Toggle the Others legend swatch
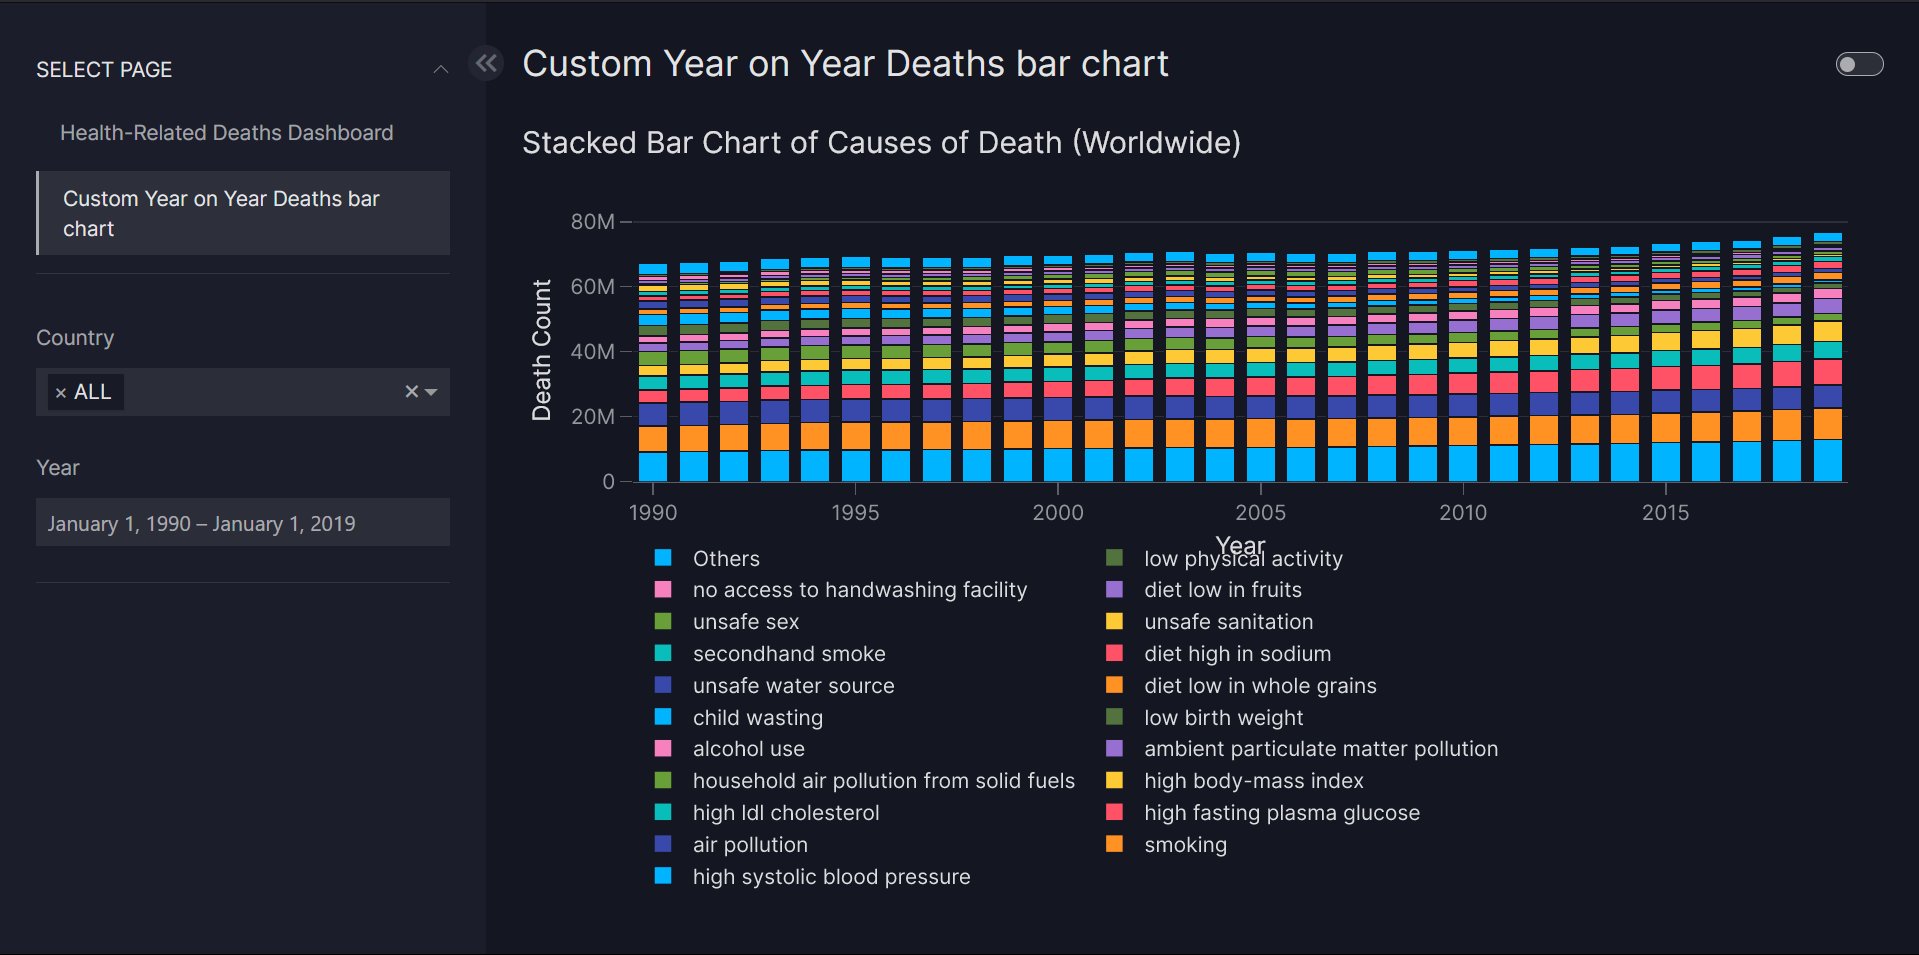 [x=663, y=558]
